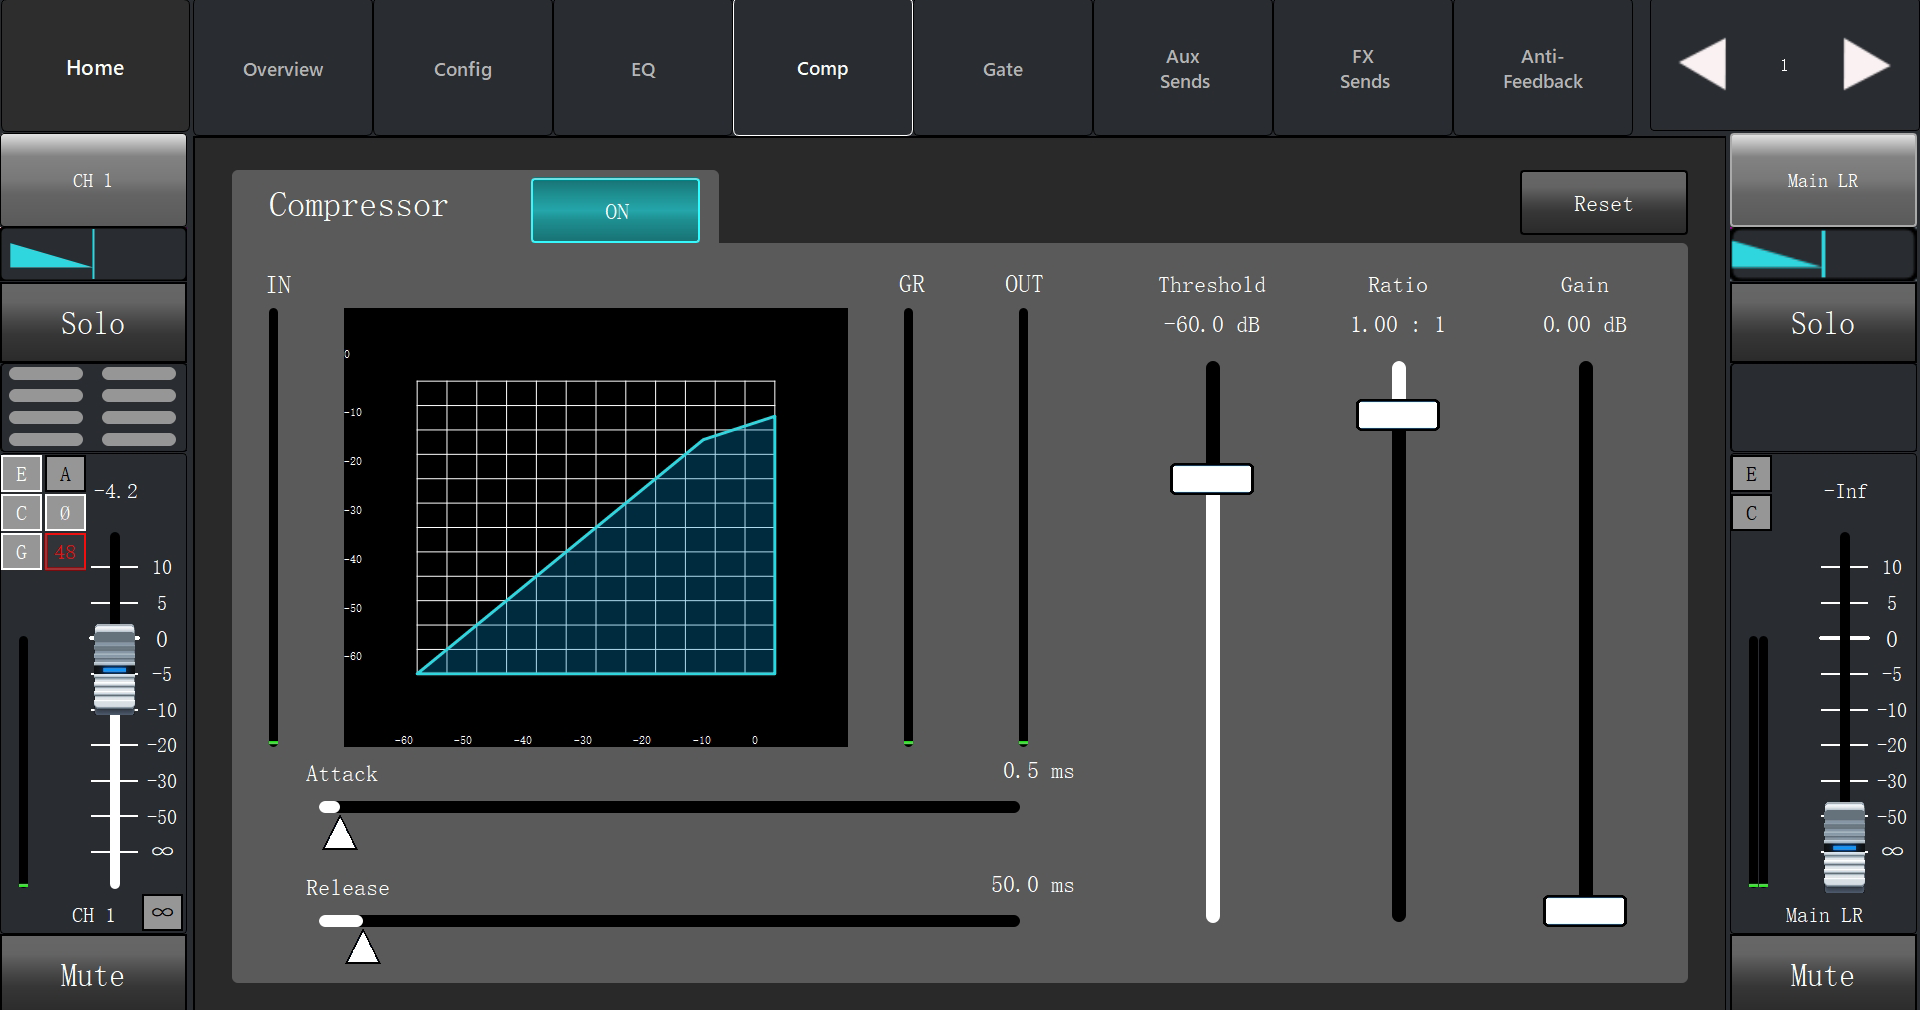Click the Ratio value 1.00 : 1

point(1397,324)
